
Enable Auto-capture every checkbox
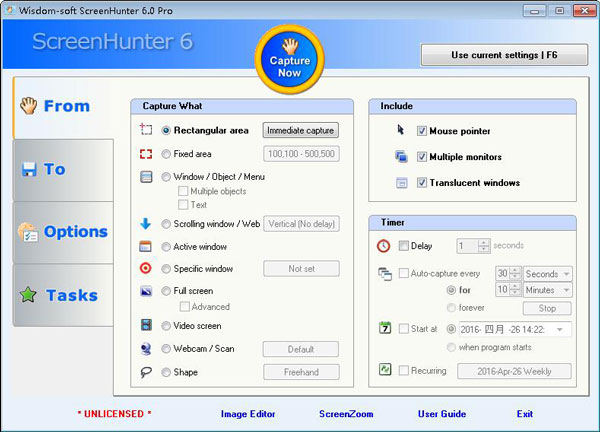(x=404, y=273)
